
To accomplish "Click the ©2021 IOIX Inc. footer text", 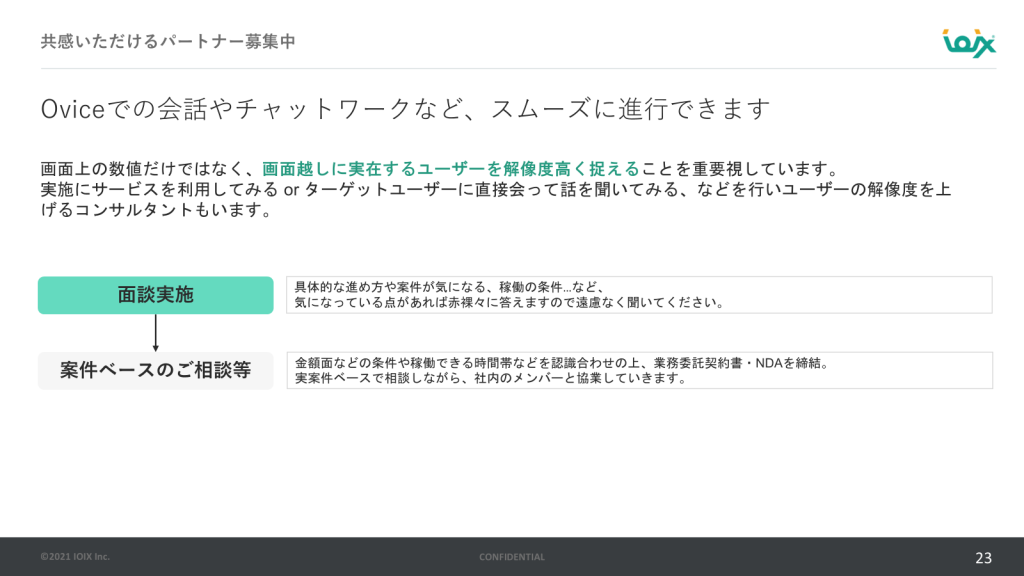I will click(75, 556).
